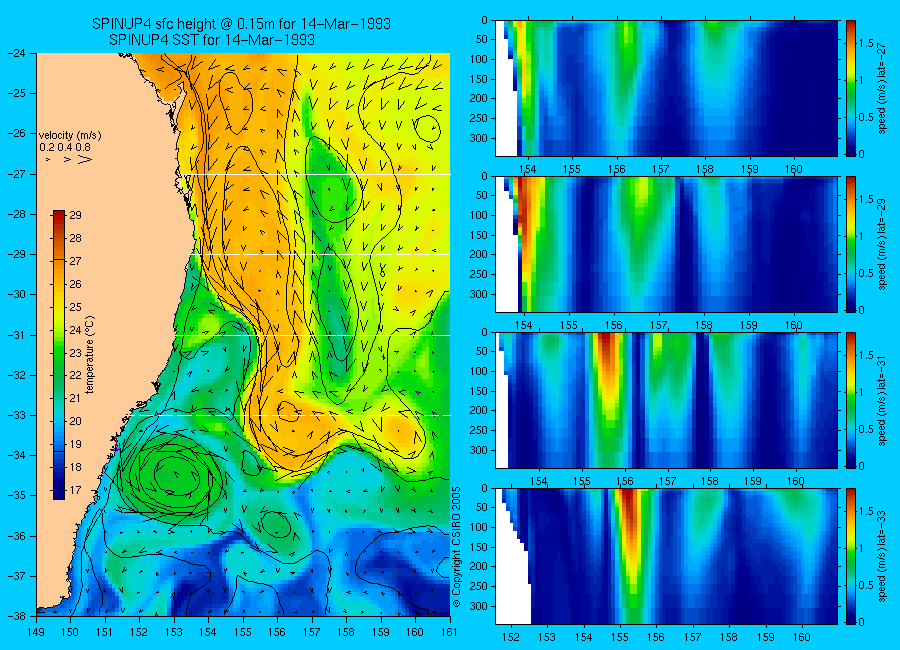
Task: Click the "17" temperature color bar value
Action: [76, 490]
